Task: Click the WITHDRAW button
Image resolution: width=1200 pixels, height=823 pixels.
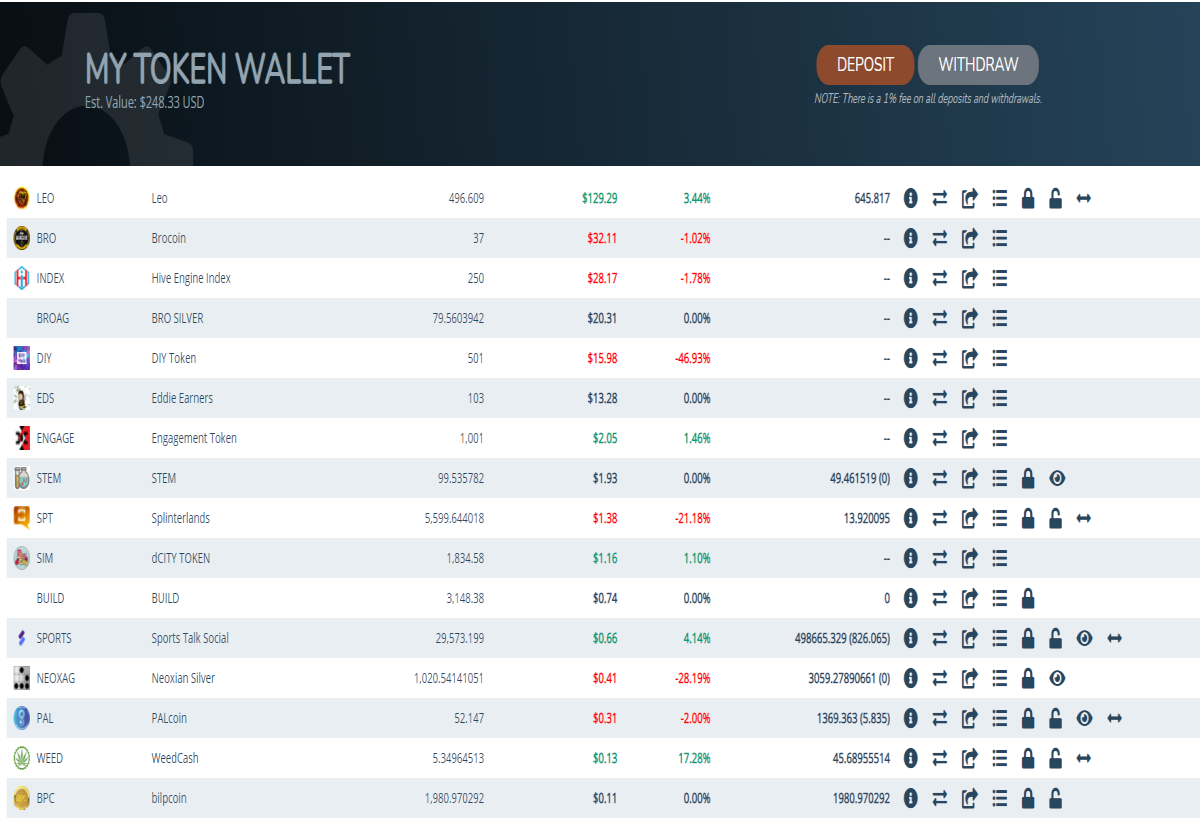Action: point(978,64)
